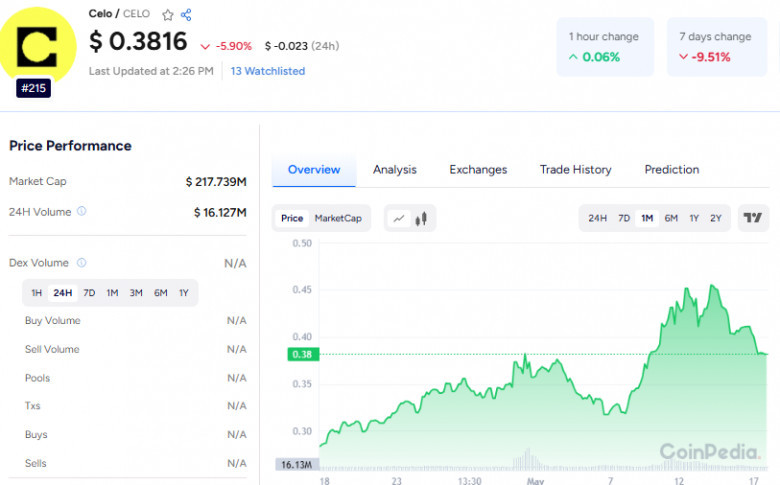
Task: Select 1H Dex volume period
Action: click(36, 293)
